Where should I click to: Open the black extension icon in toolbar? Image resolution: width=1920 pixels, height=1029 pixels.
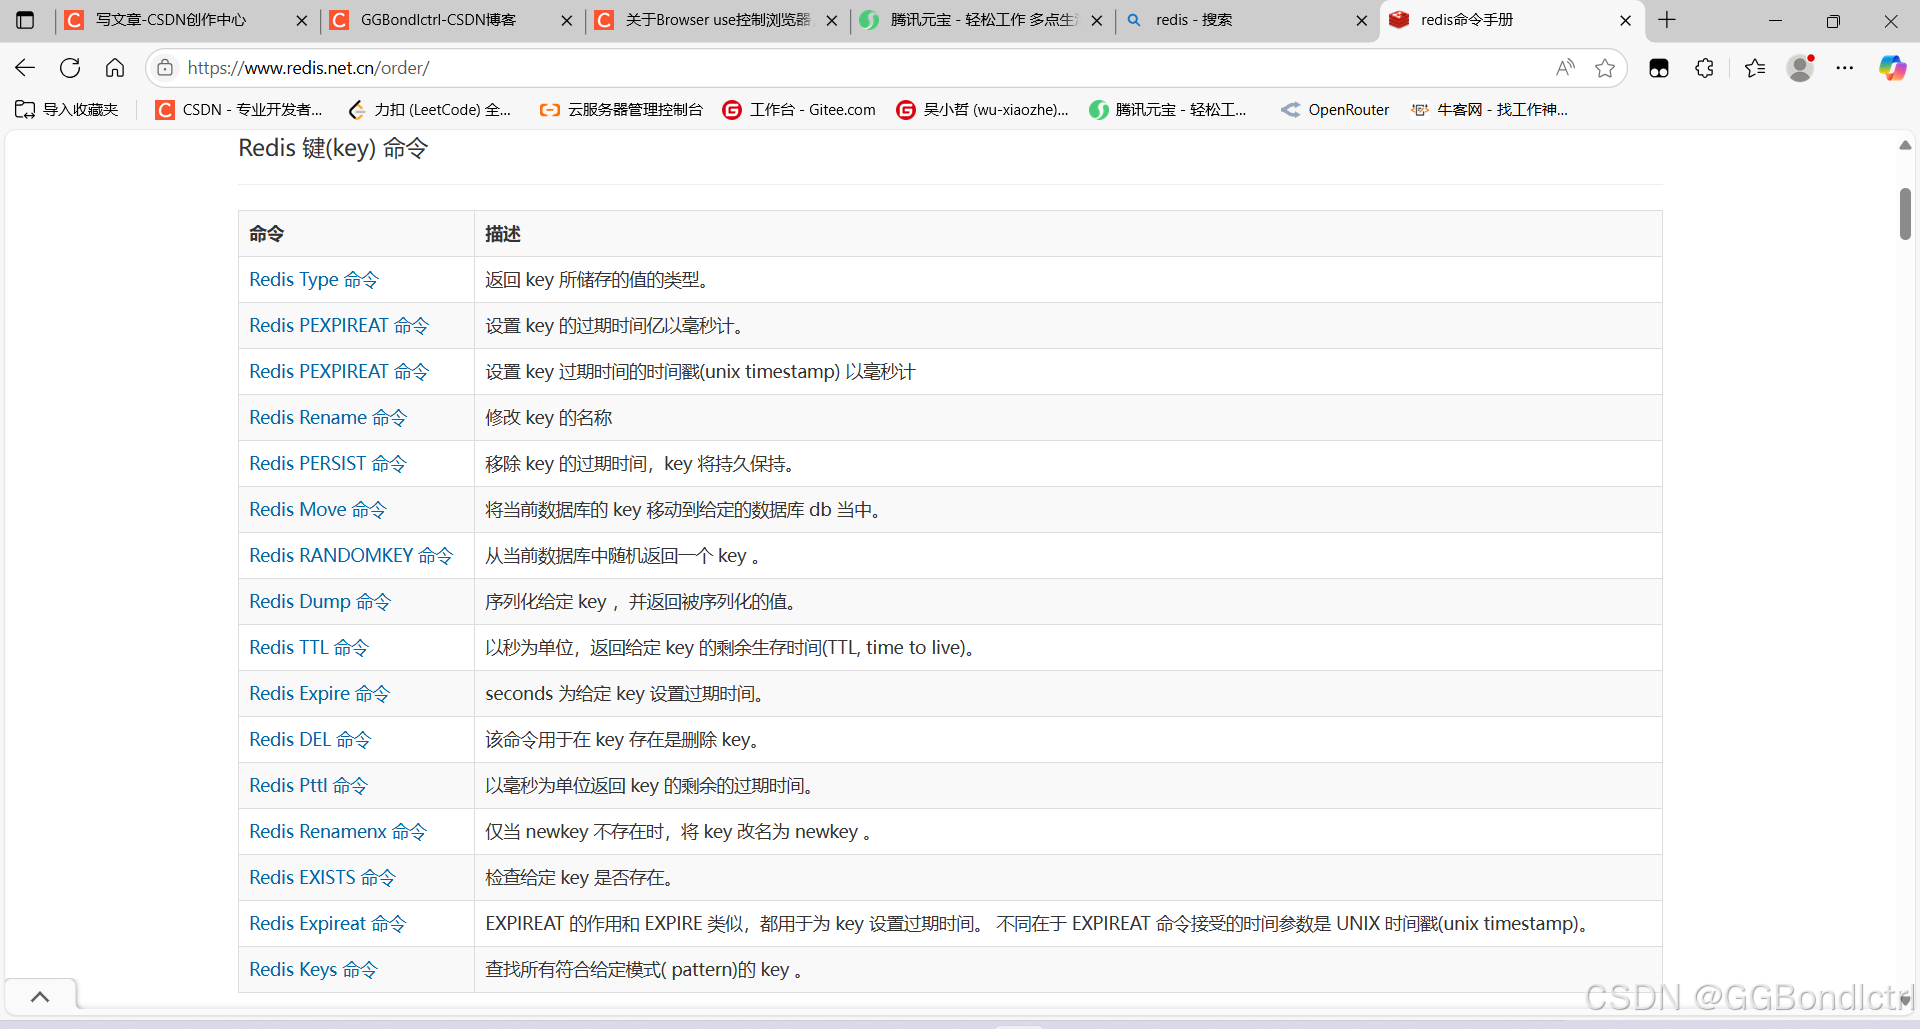click(x=1659, y=68)
